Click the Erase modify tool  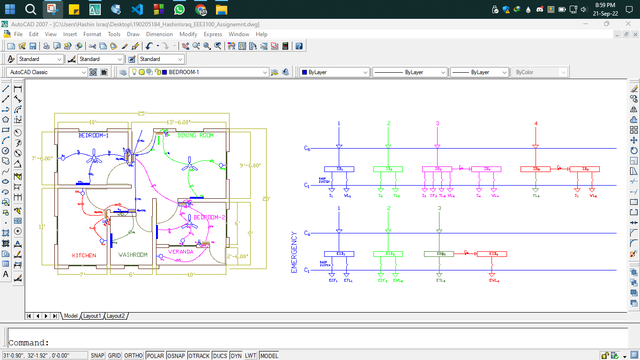(x=633, y=89)
